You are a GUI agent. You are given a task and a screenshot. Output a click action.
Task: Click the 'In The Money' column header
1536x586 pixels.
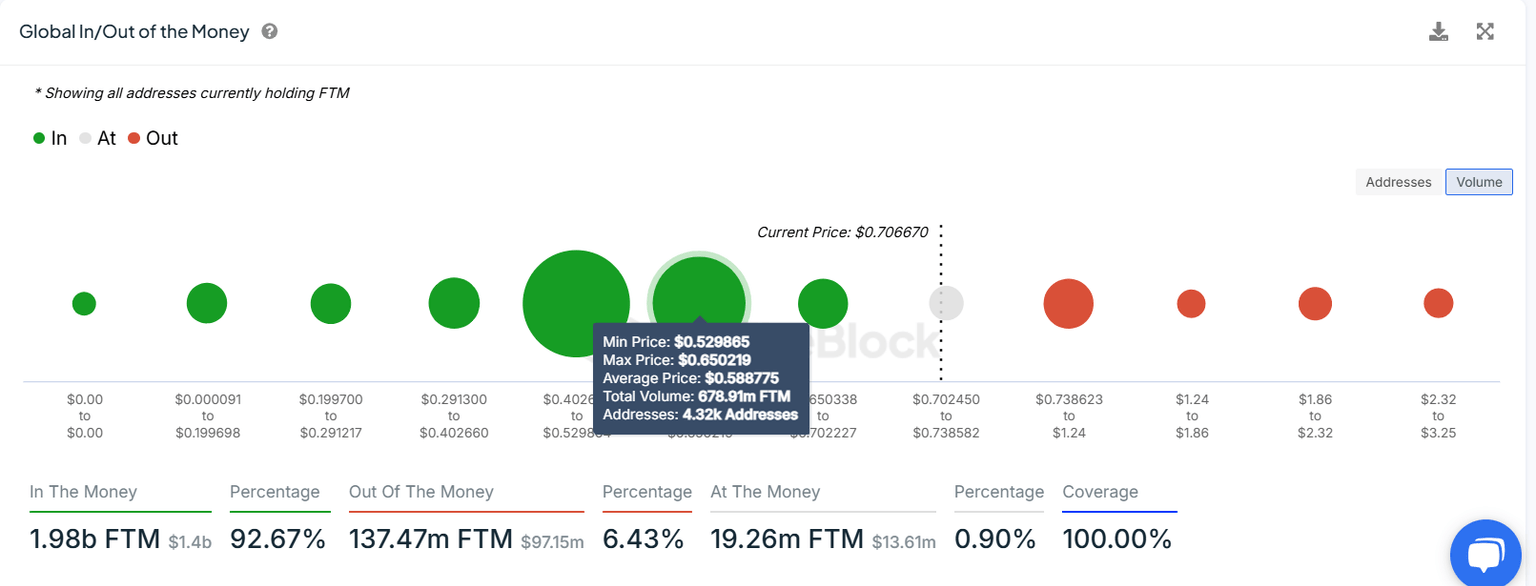tap(83, 491)
